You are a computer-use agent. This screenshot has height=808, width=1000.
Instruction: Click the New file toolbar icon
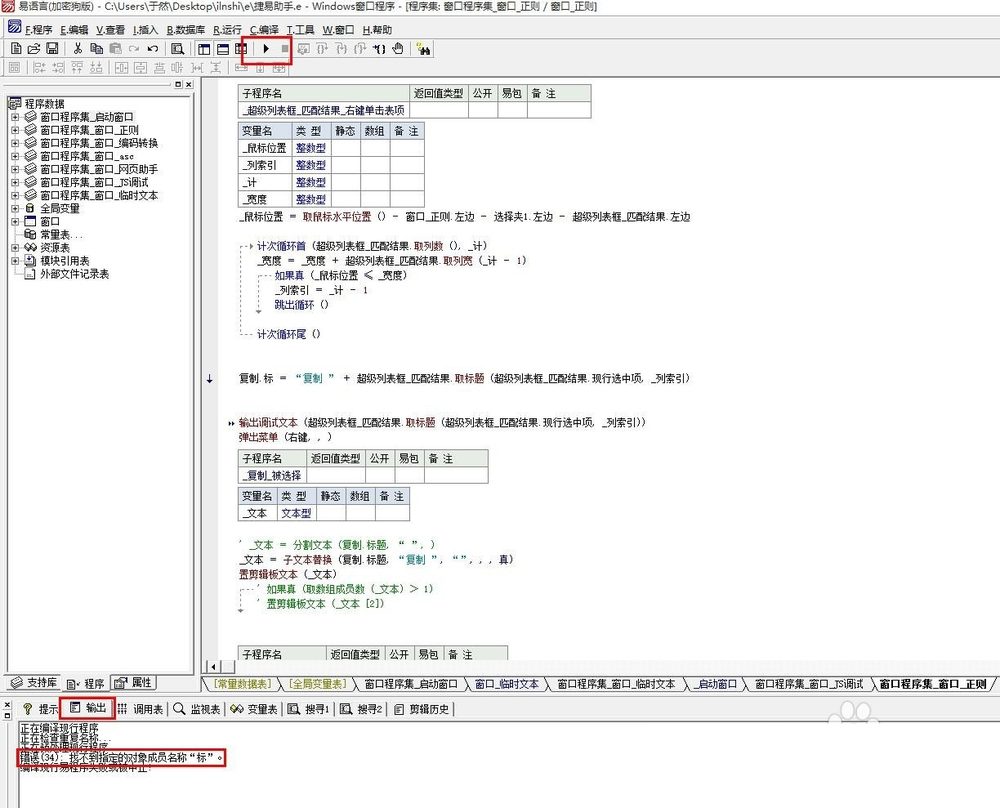(16, 48)
